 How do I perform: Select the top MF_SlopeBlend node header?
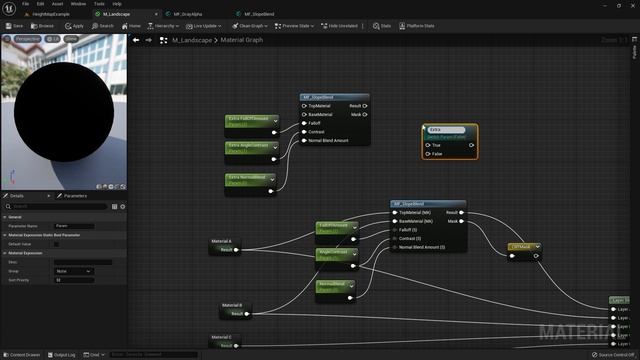335,98
